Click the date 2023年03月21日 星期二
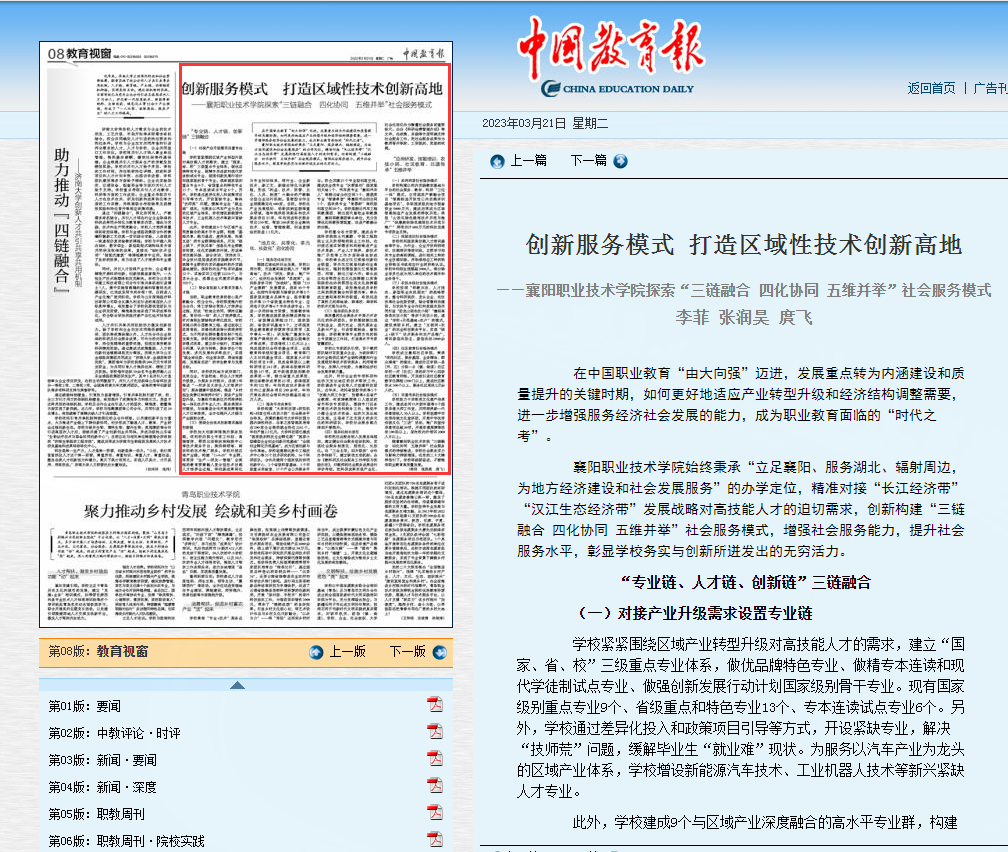The height and width of the screenshot is (852, 1008). tap(545, 123)
